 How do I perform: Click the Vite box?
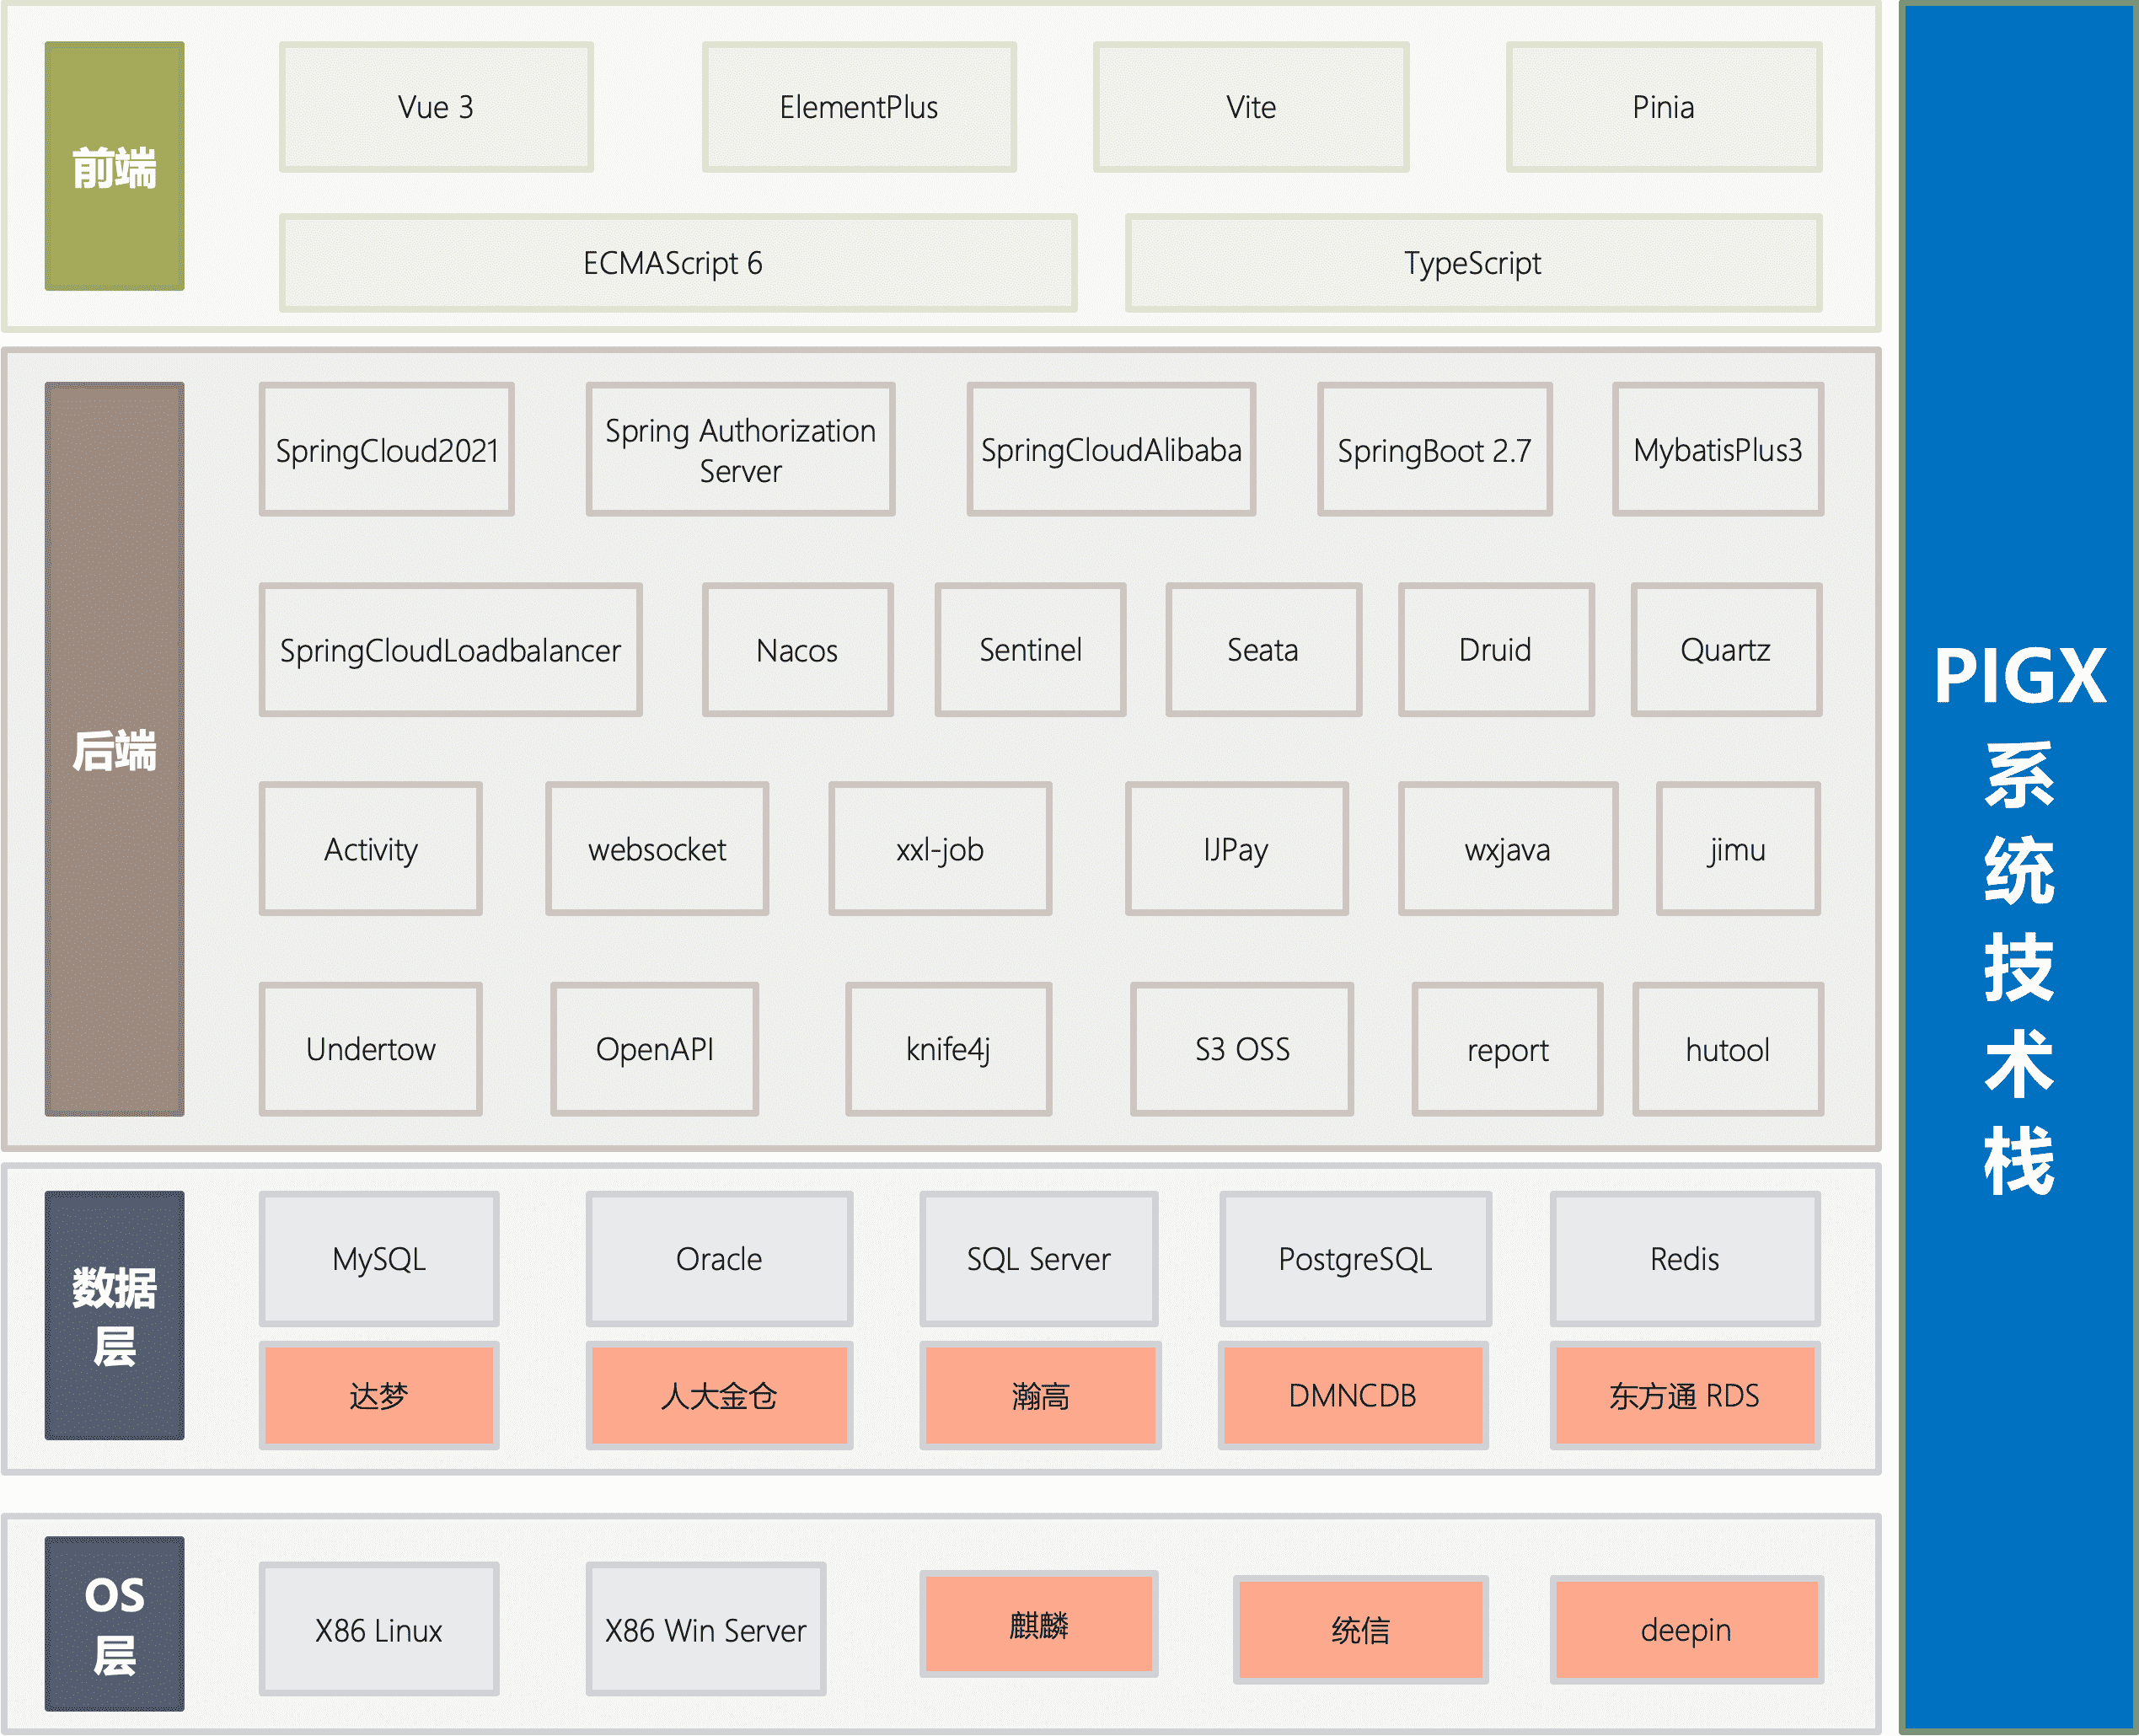(1251, 107)
